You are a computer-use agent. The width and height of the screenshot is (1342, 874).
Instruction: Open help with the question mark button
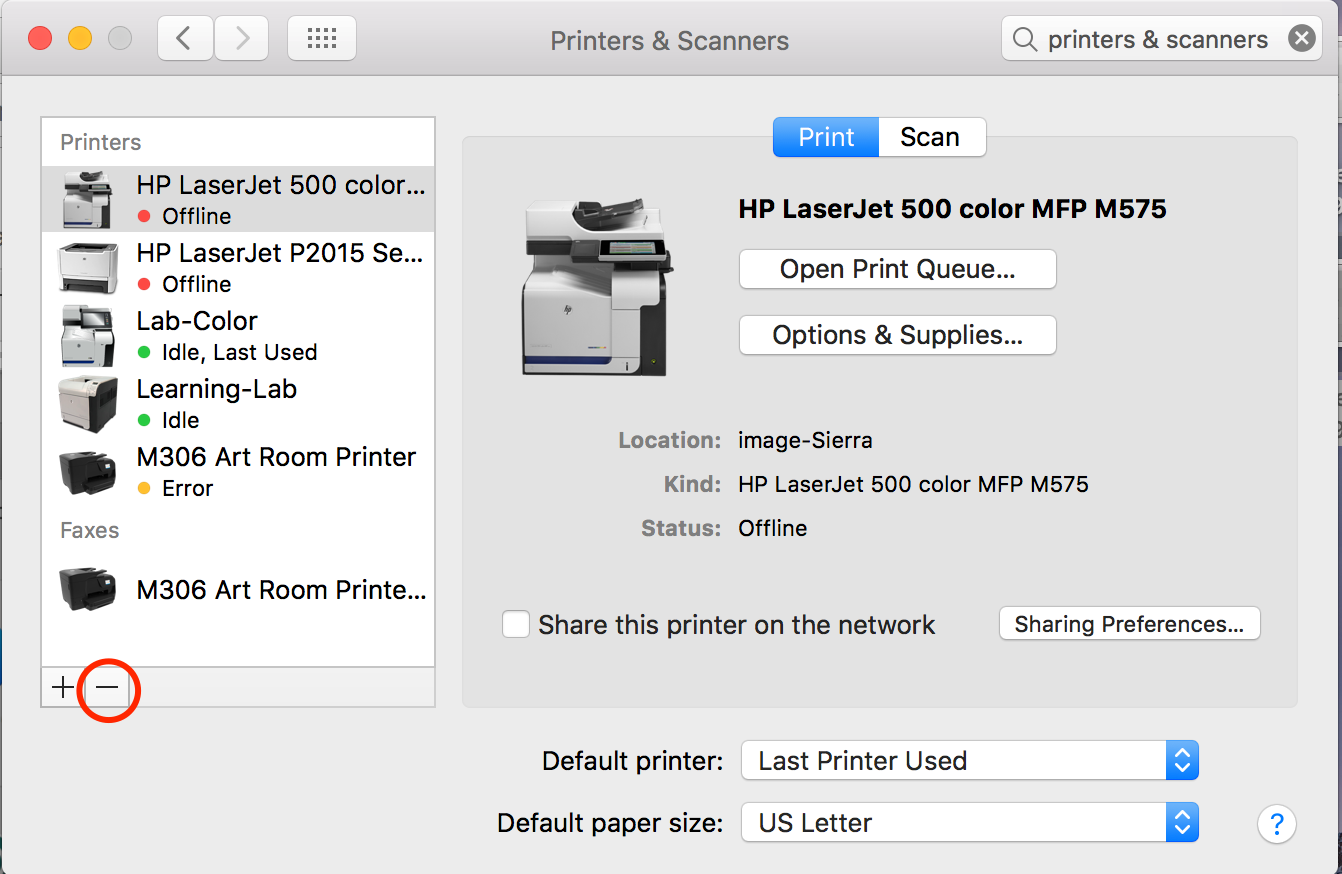(1276, 825)
